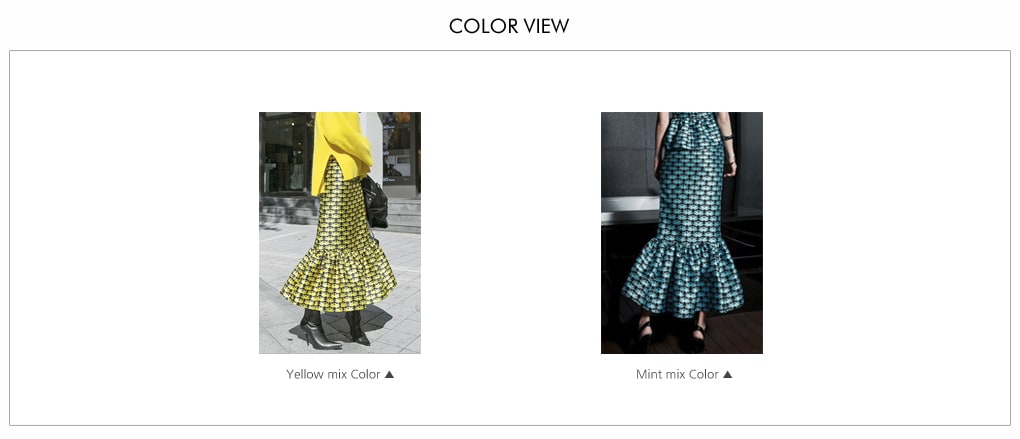
Task: Click the bracelet on model's wrist
Action: pyautogui.click(x=727, y=137)
